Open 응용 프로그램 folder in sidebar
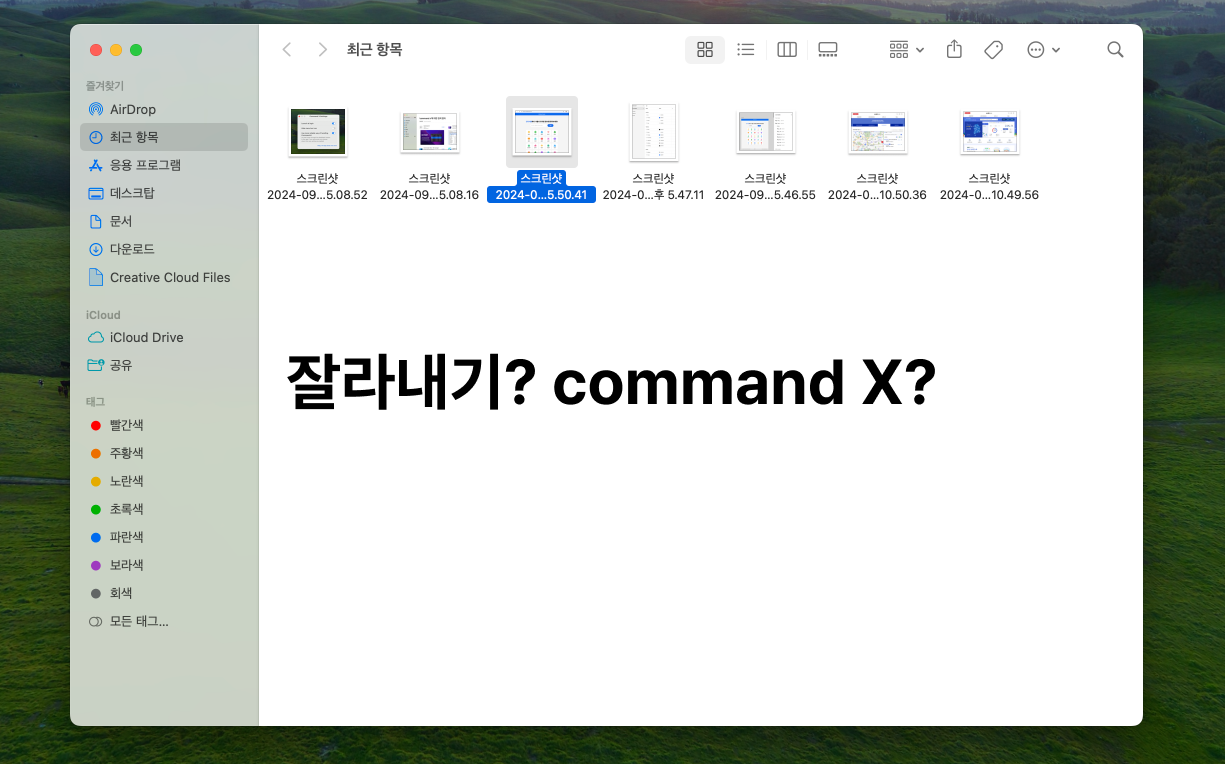The image size is (1225, 764). 164,165
